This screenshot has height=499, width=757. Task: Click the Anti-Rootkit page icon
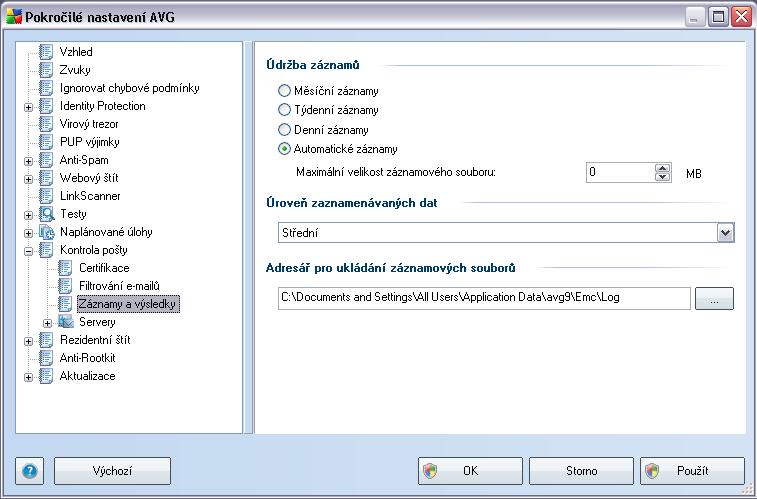click(46, 358)
